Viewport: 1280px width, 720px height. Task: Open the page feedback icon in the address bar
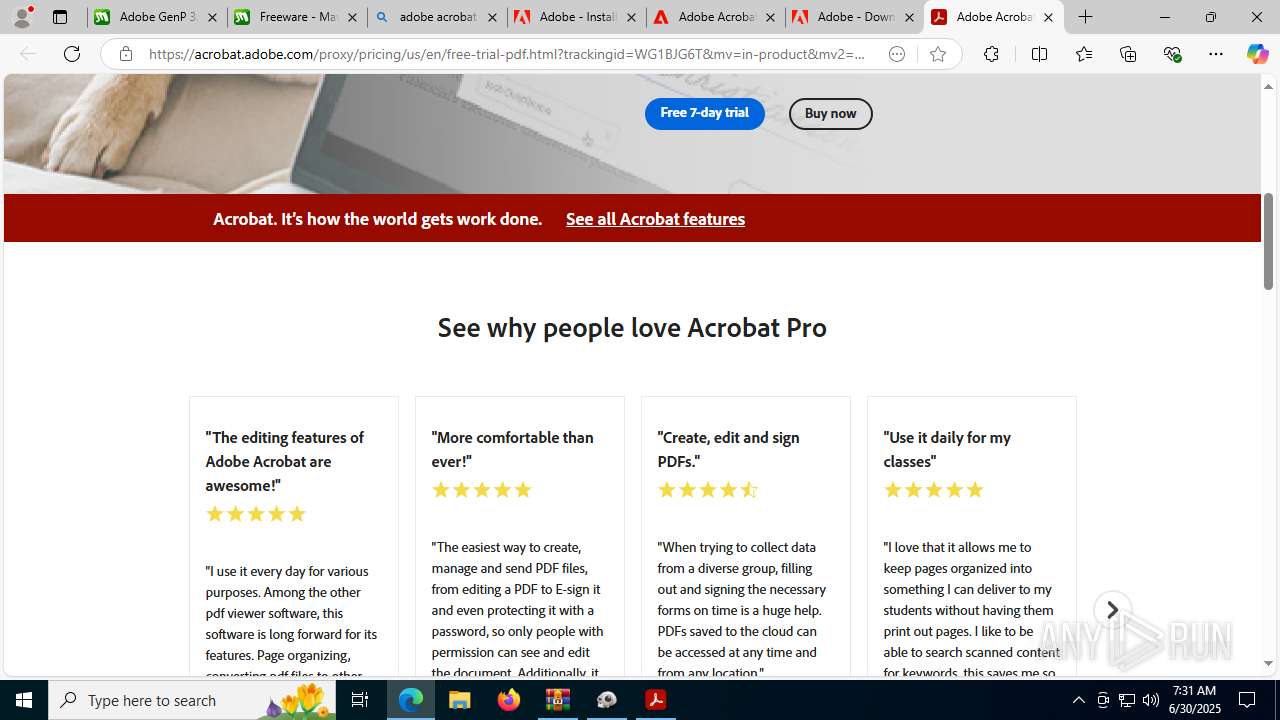click(x=897, y=54)
